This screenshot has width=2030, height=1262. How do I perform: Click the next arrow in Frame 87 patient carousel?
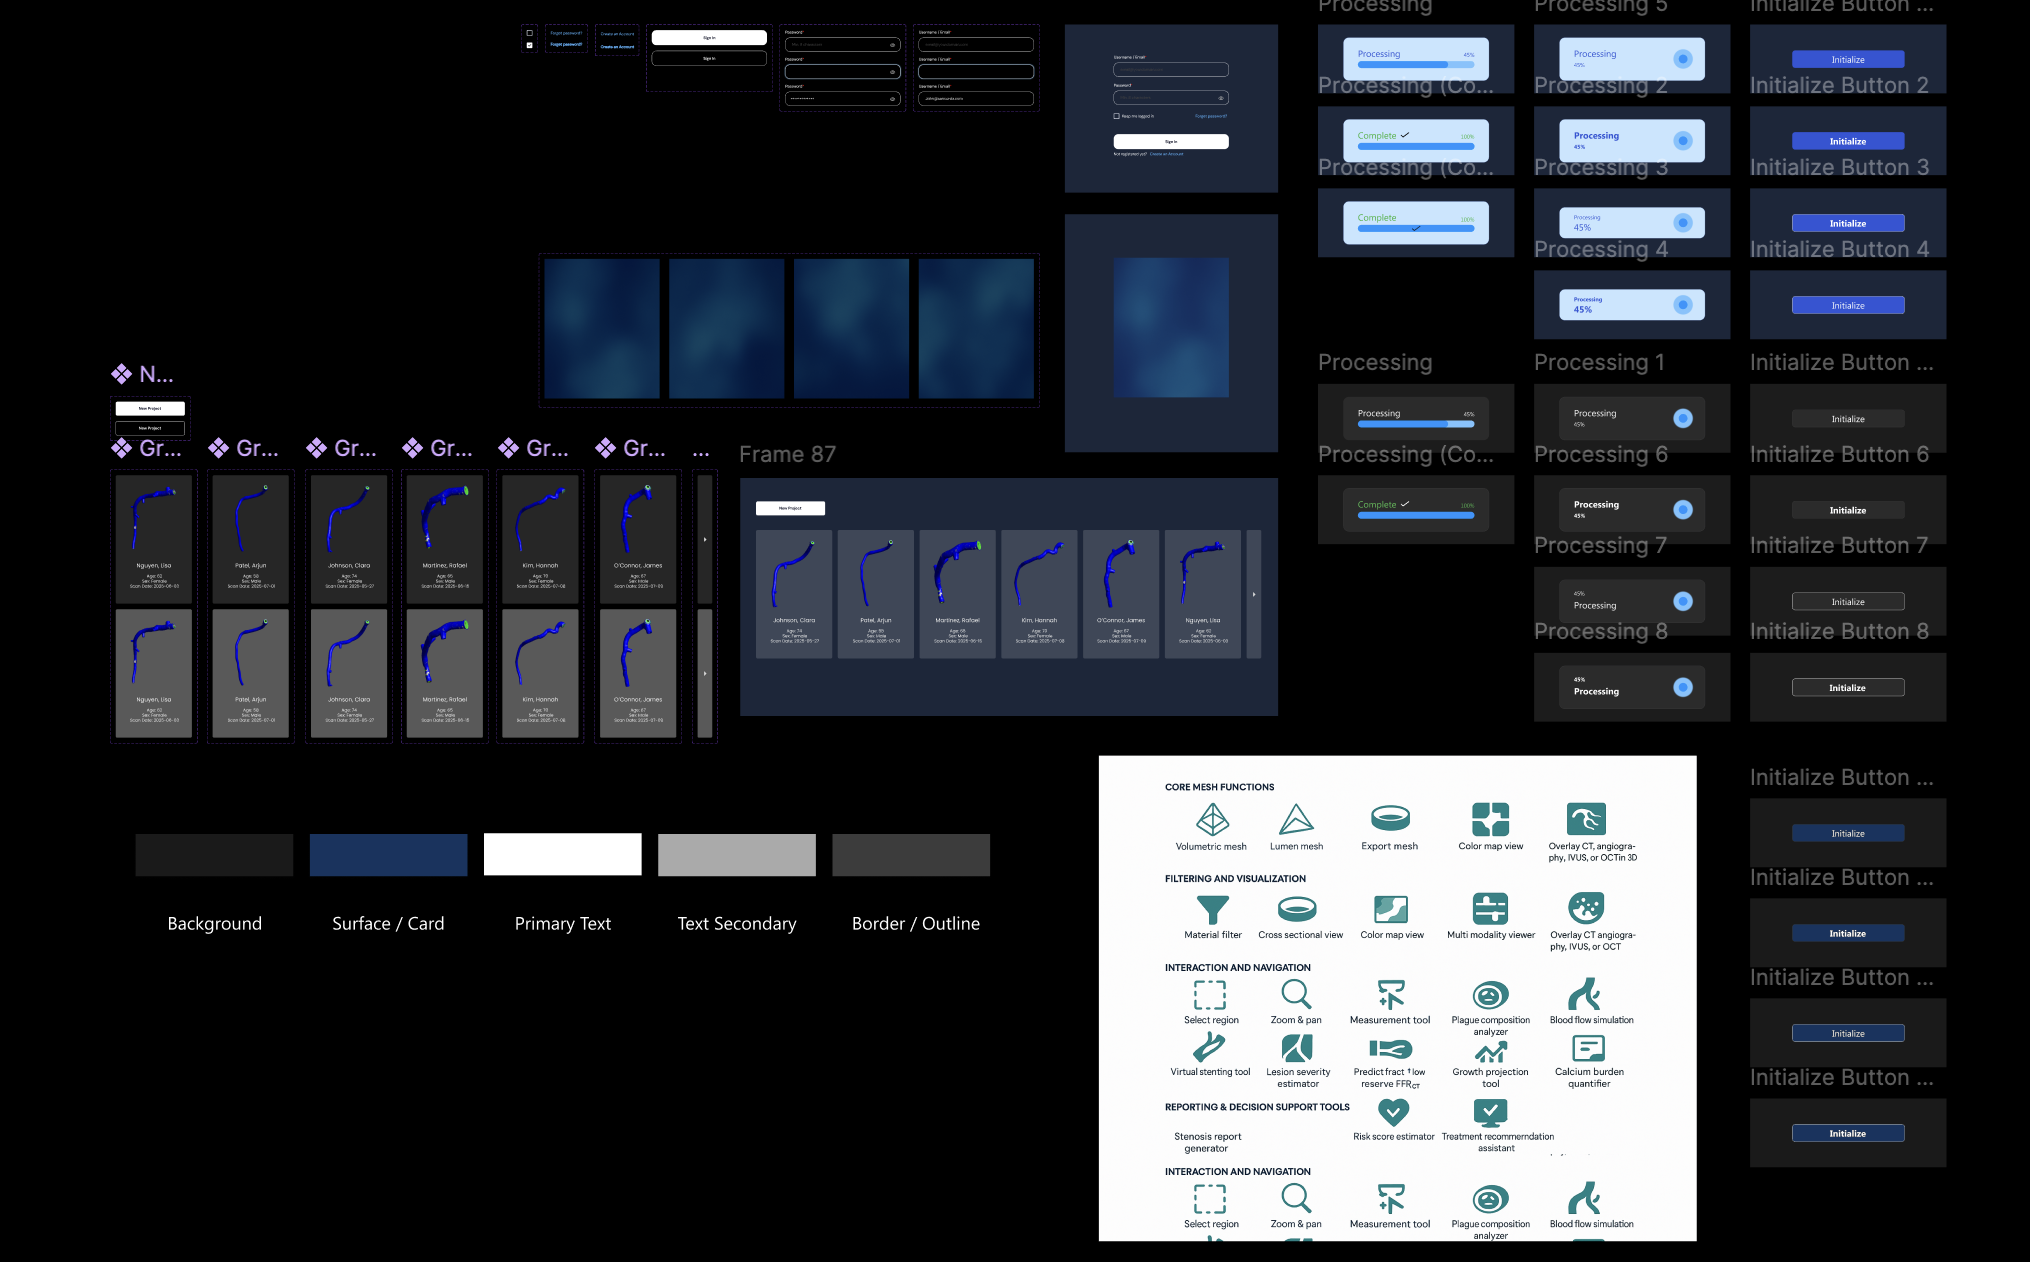click(1254, 594)
